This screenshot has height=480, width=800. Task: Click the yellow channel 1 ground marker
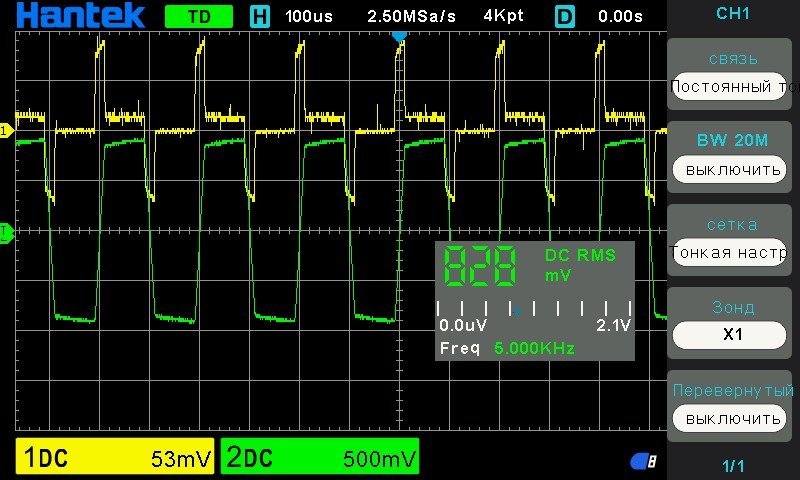tap(5, 131)
